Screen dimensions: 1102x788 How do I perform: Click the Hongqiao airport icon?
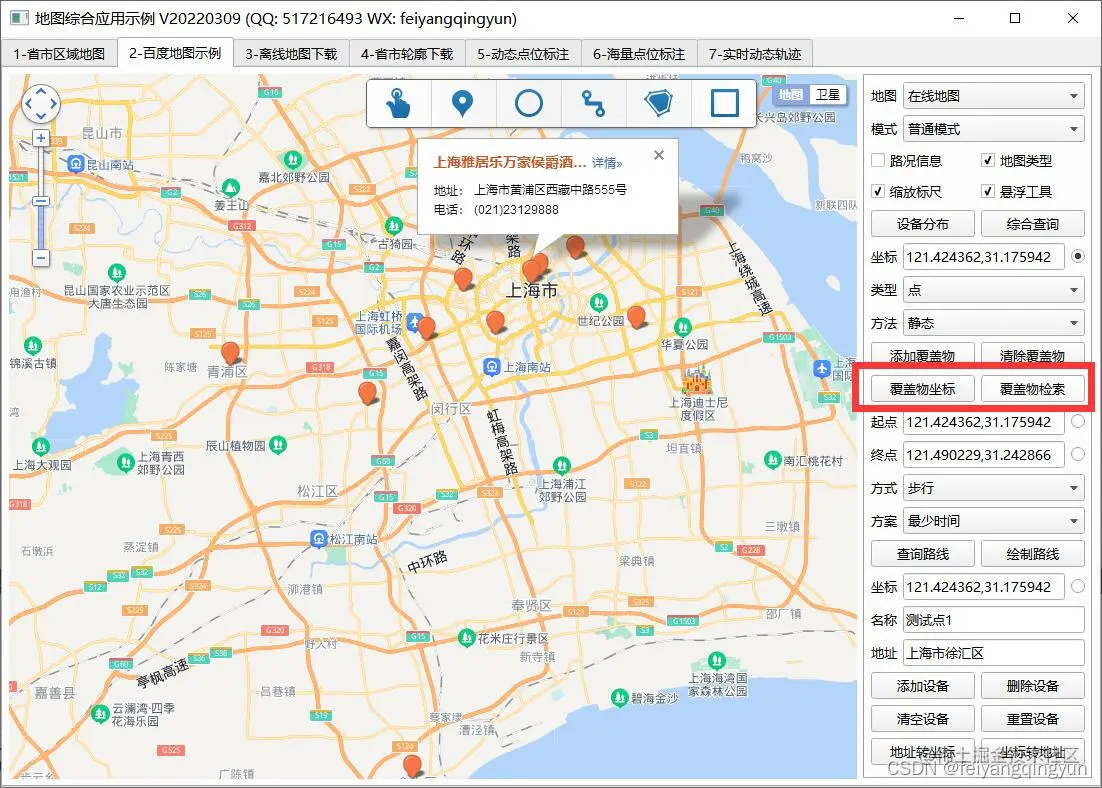tap(415, 321)
